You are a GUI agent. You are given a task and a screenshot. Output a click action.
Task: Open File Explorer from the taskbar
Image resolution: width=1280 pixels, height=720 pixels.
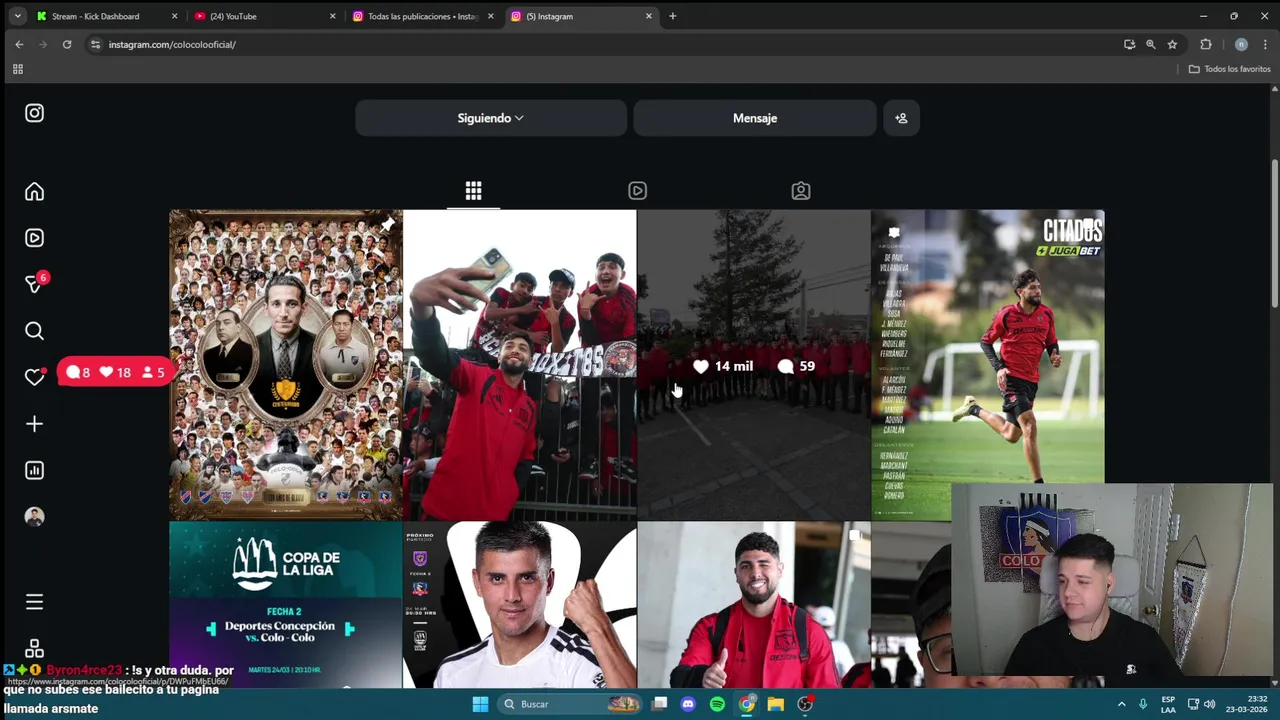coord(775,704)
